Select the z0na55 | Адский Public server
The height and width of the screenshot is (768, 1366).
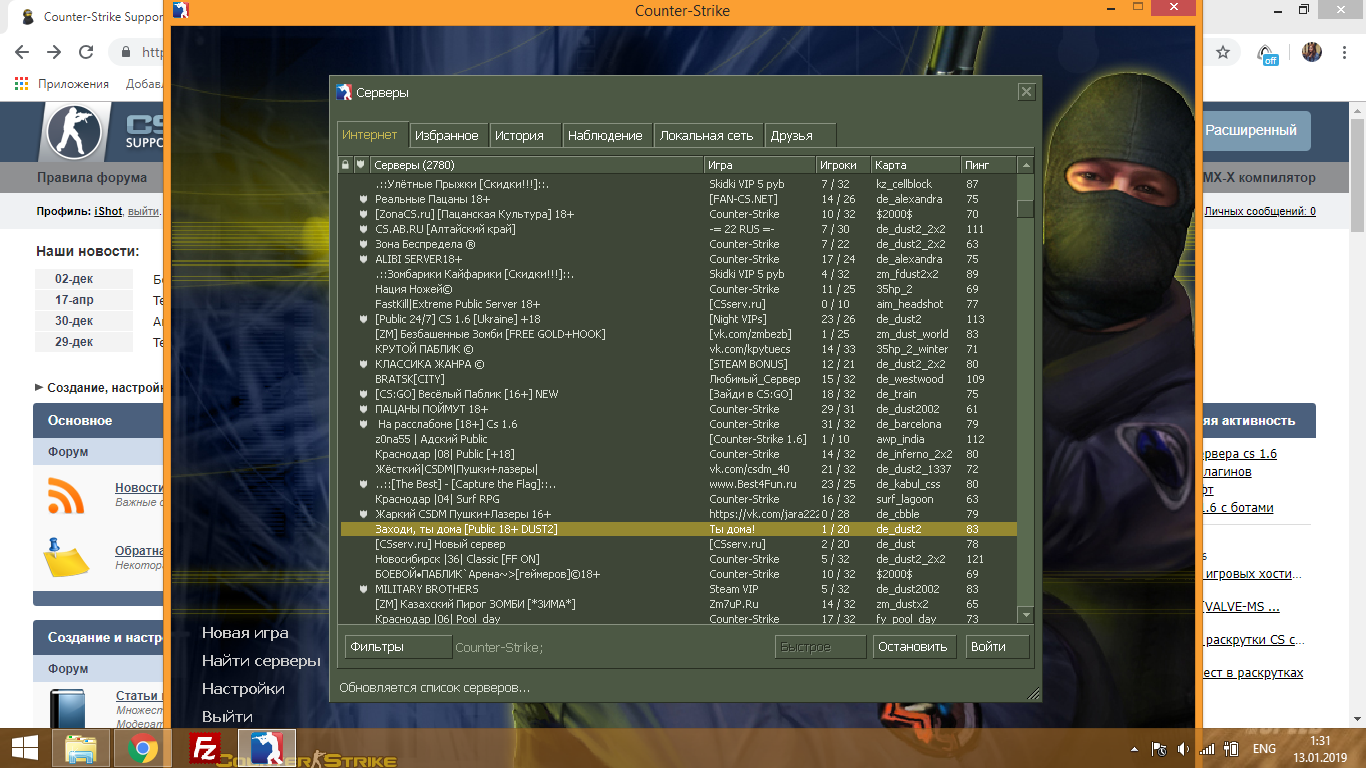(x=679, y=439)
